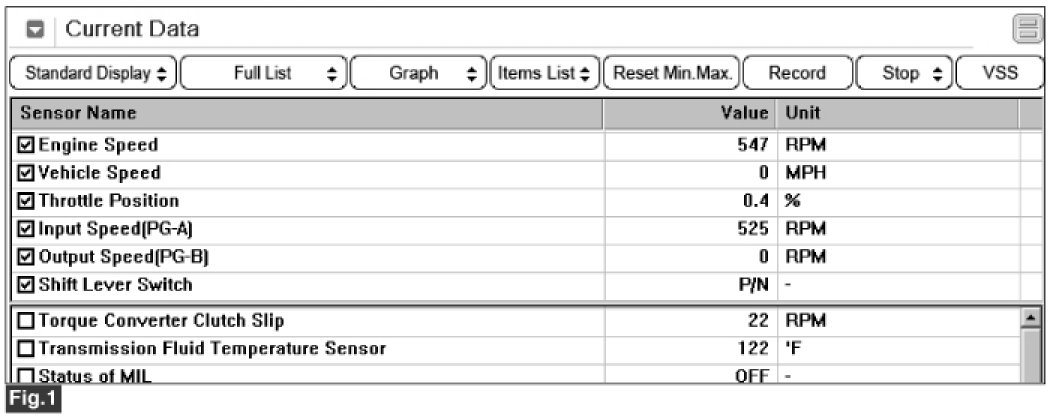The image size is (1050, 420).
Task: Disable the Throttle Position checkbox
Action: pos(25,201)
